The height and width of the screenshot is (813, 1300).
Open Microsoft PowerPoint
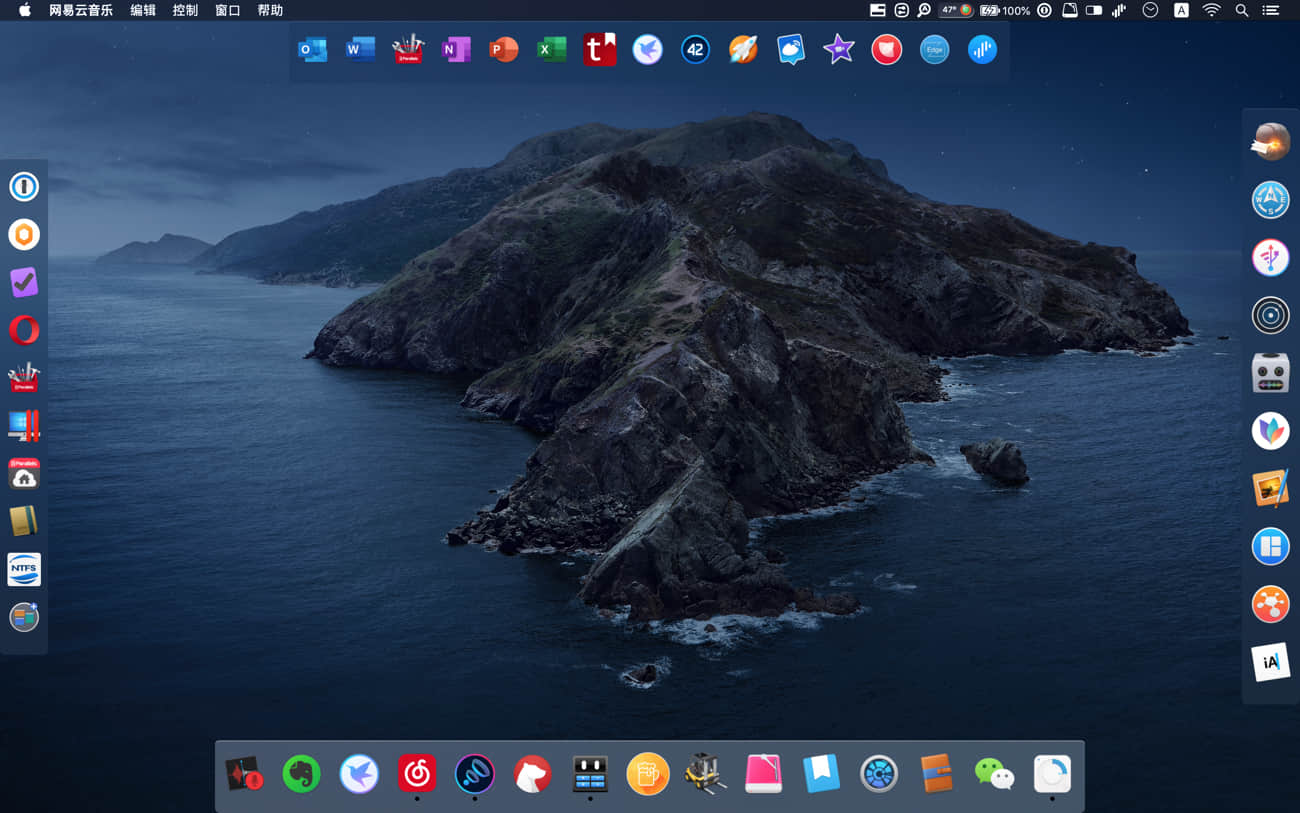pos(503,49)
